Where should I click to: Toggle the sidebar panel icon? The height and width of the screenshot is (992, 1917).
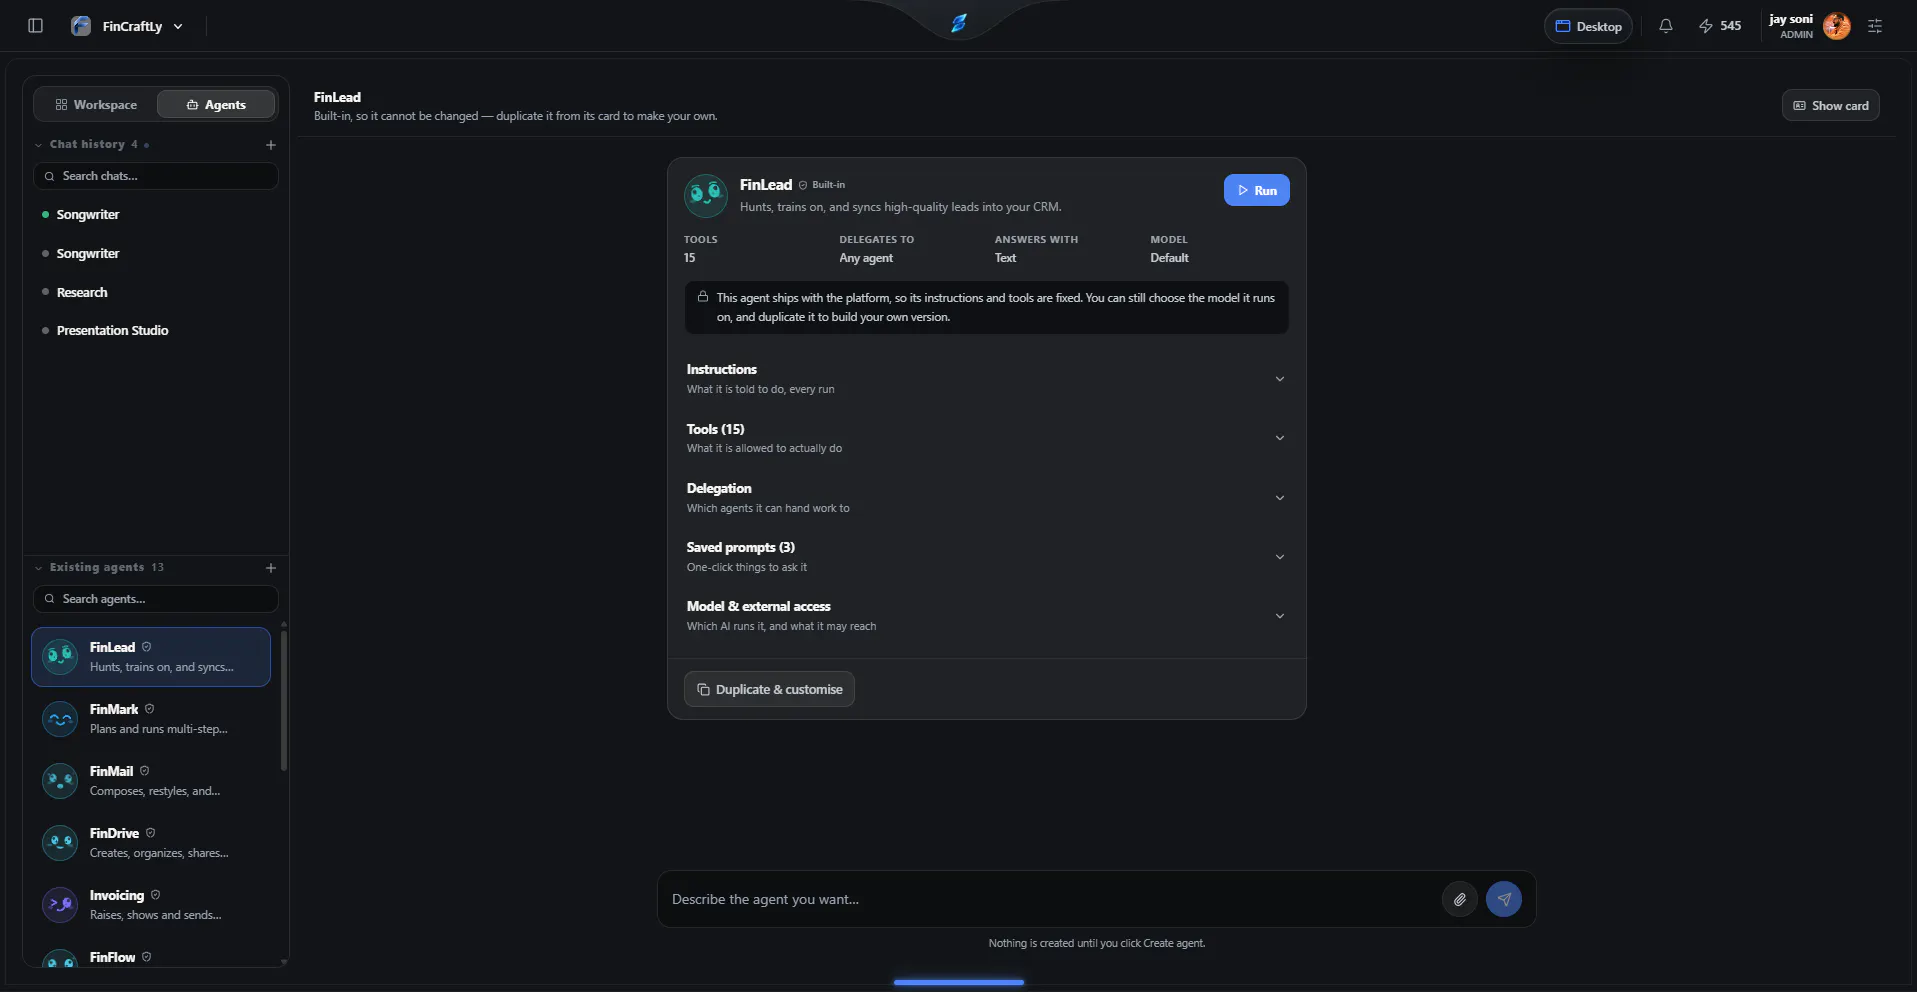(x=36, y=26)
